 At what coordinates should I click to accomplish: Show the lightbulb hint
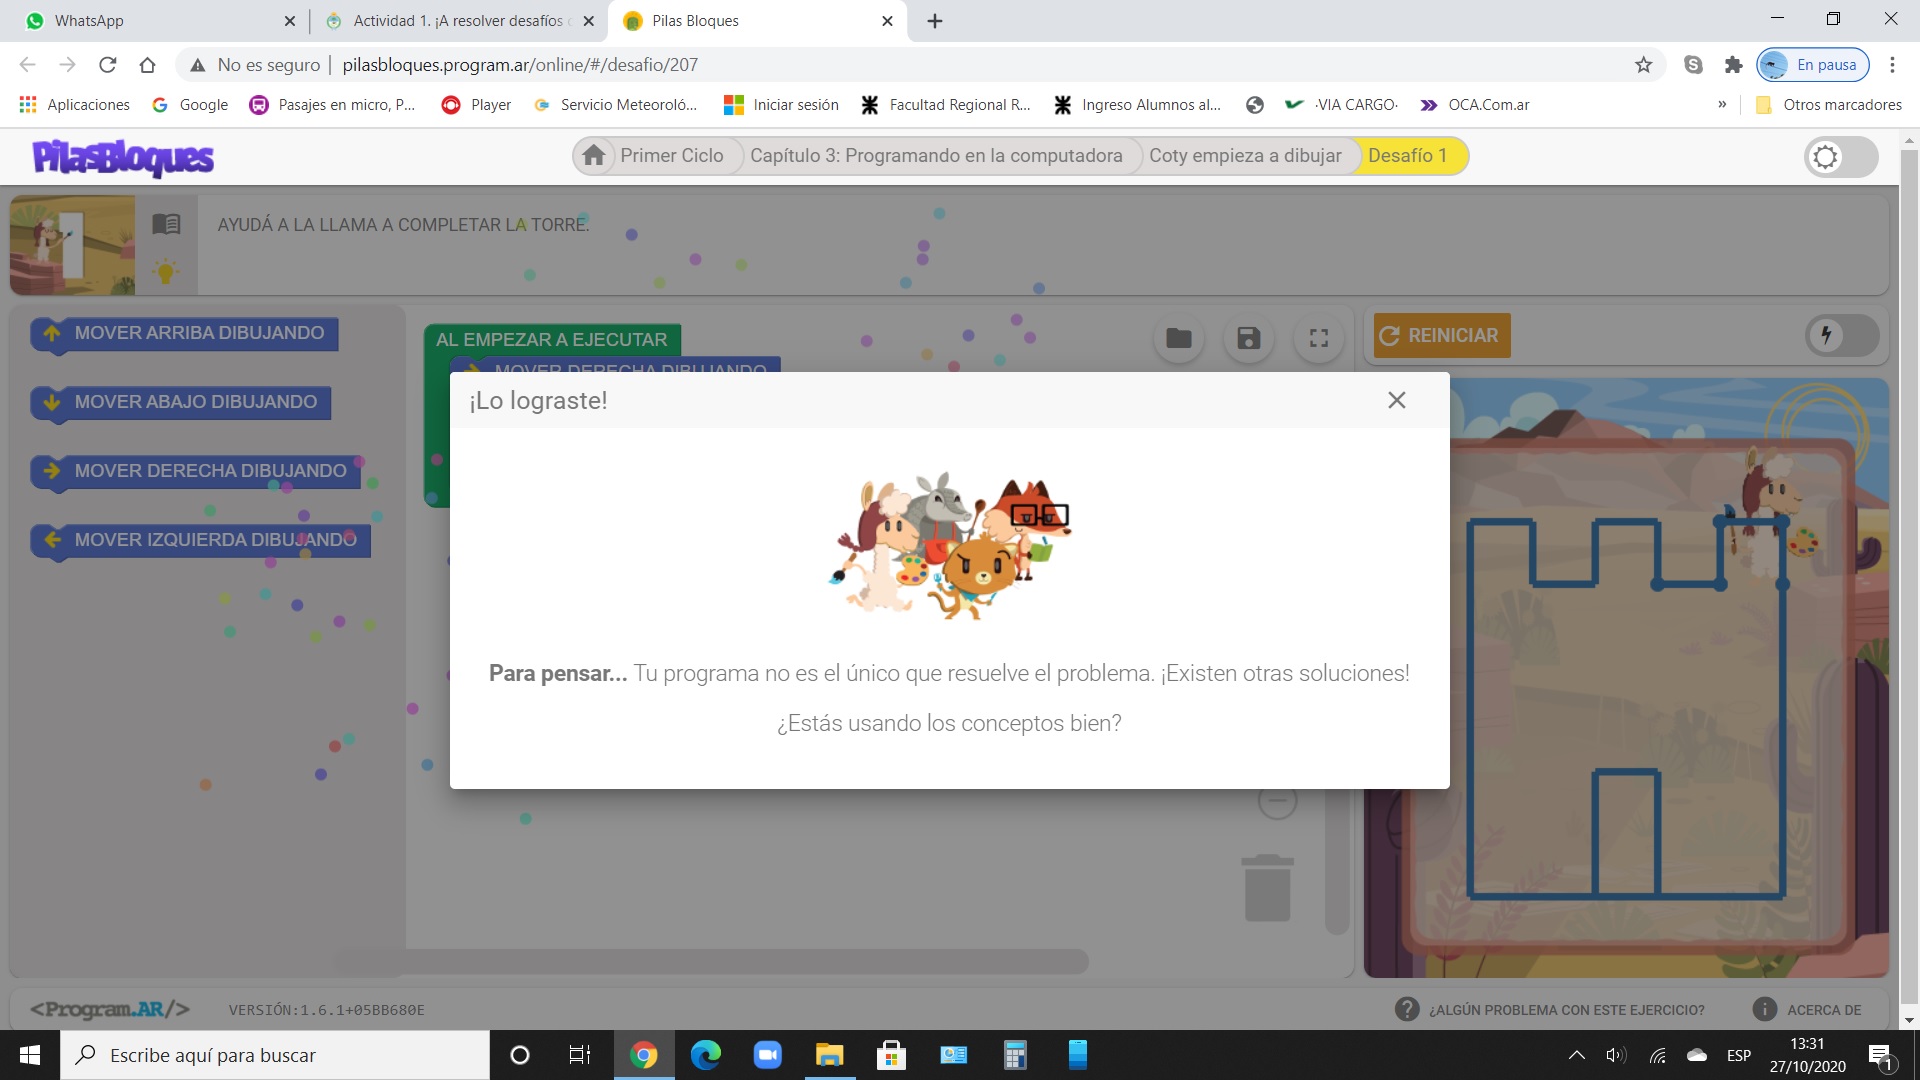click(166, 271)
